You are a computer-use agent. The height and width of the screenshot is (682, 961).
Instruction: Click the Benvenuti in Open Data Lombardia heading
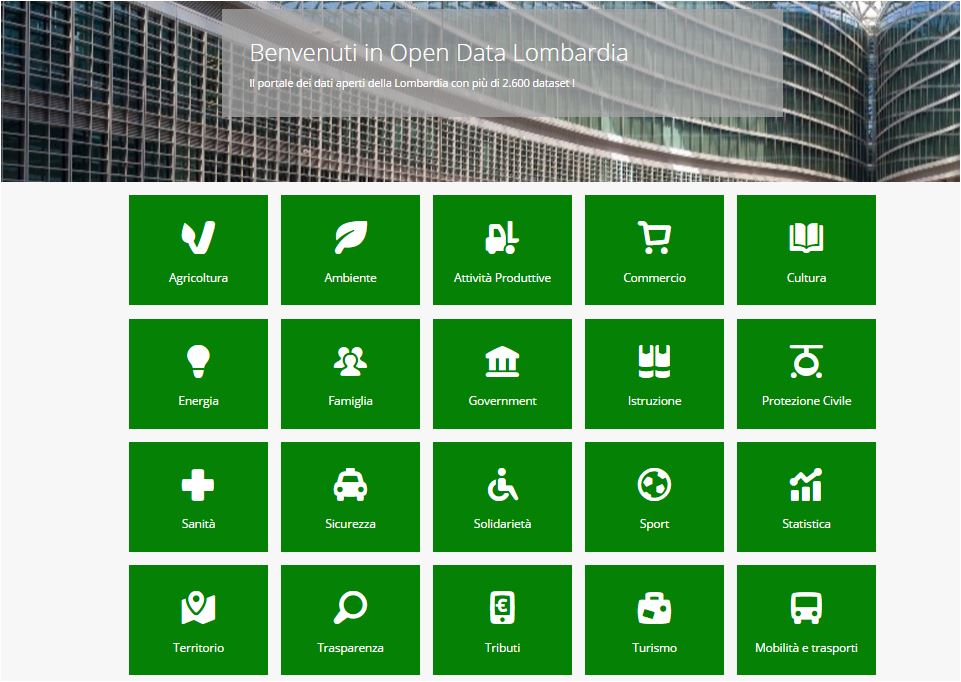439,53
